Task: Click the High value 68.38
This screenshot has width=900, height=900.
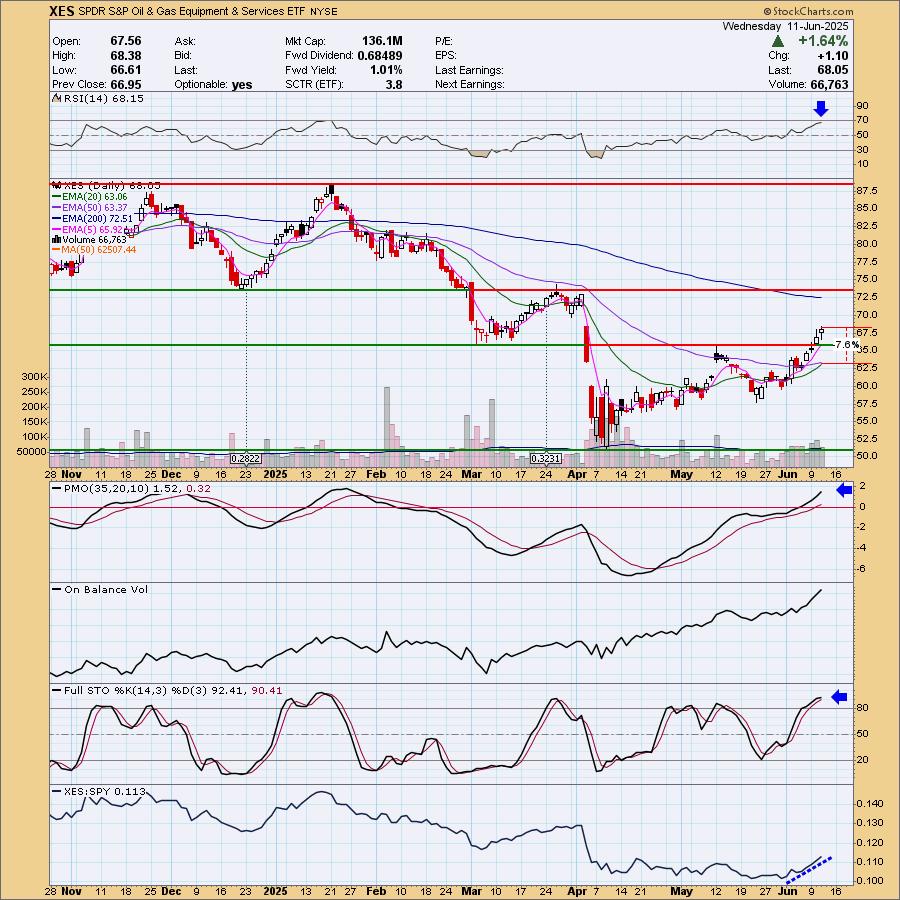Action: point(126,56)
